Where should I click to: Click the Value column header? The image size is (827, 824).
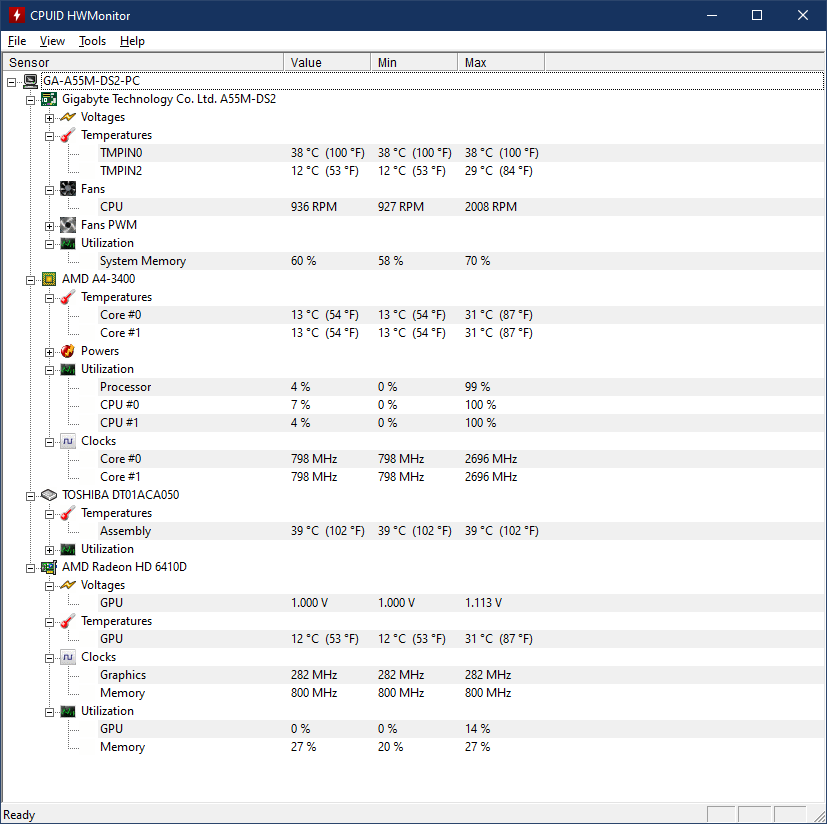tap(327, 62)
